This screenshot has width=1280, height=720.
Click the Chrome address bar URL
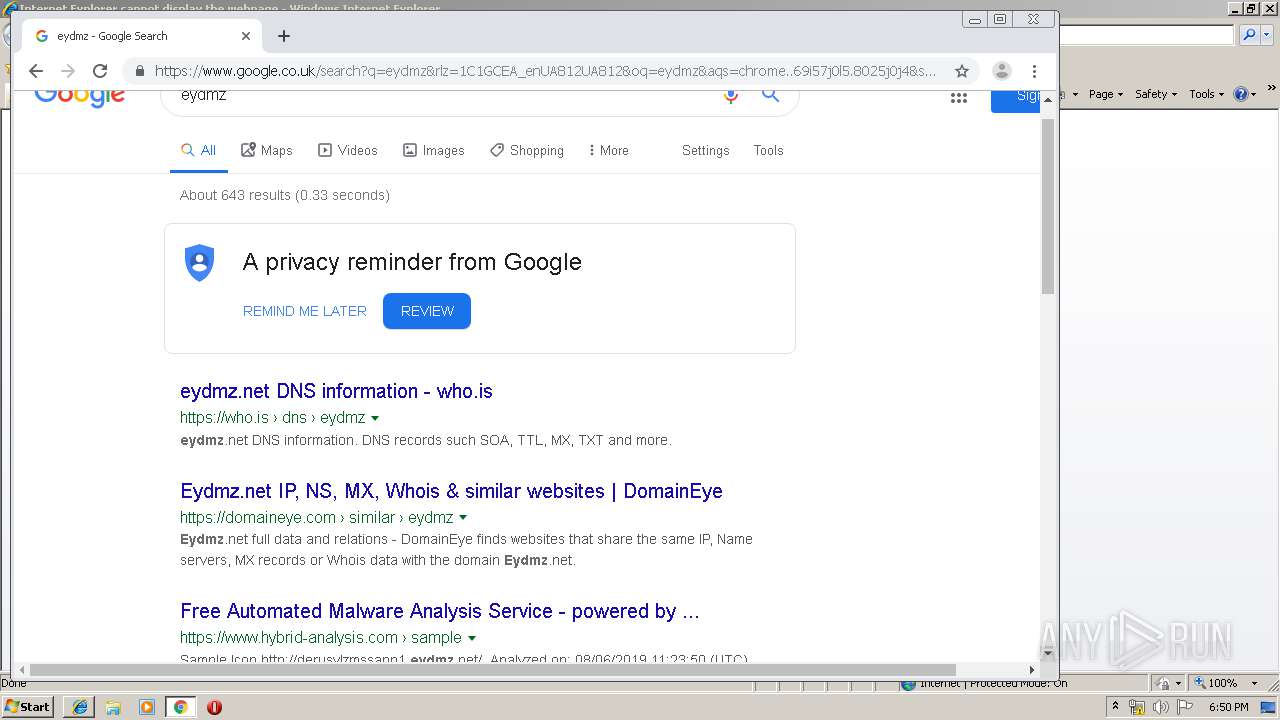[545, 71]
